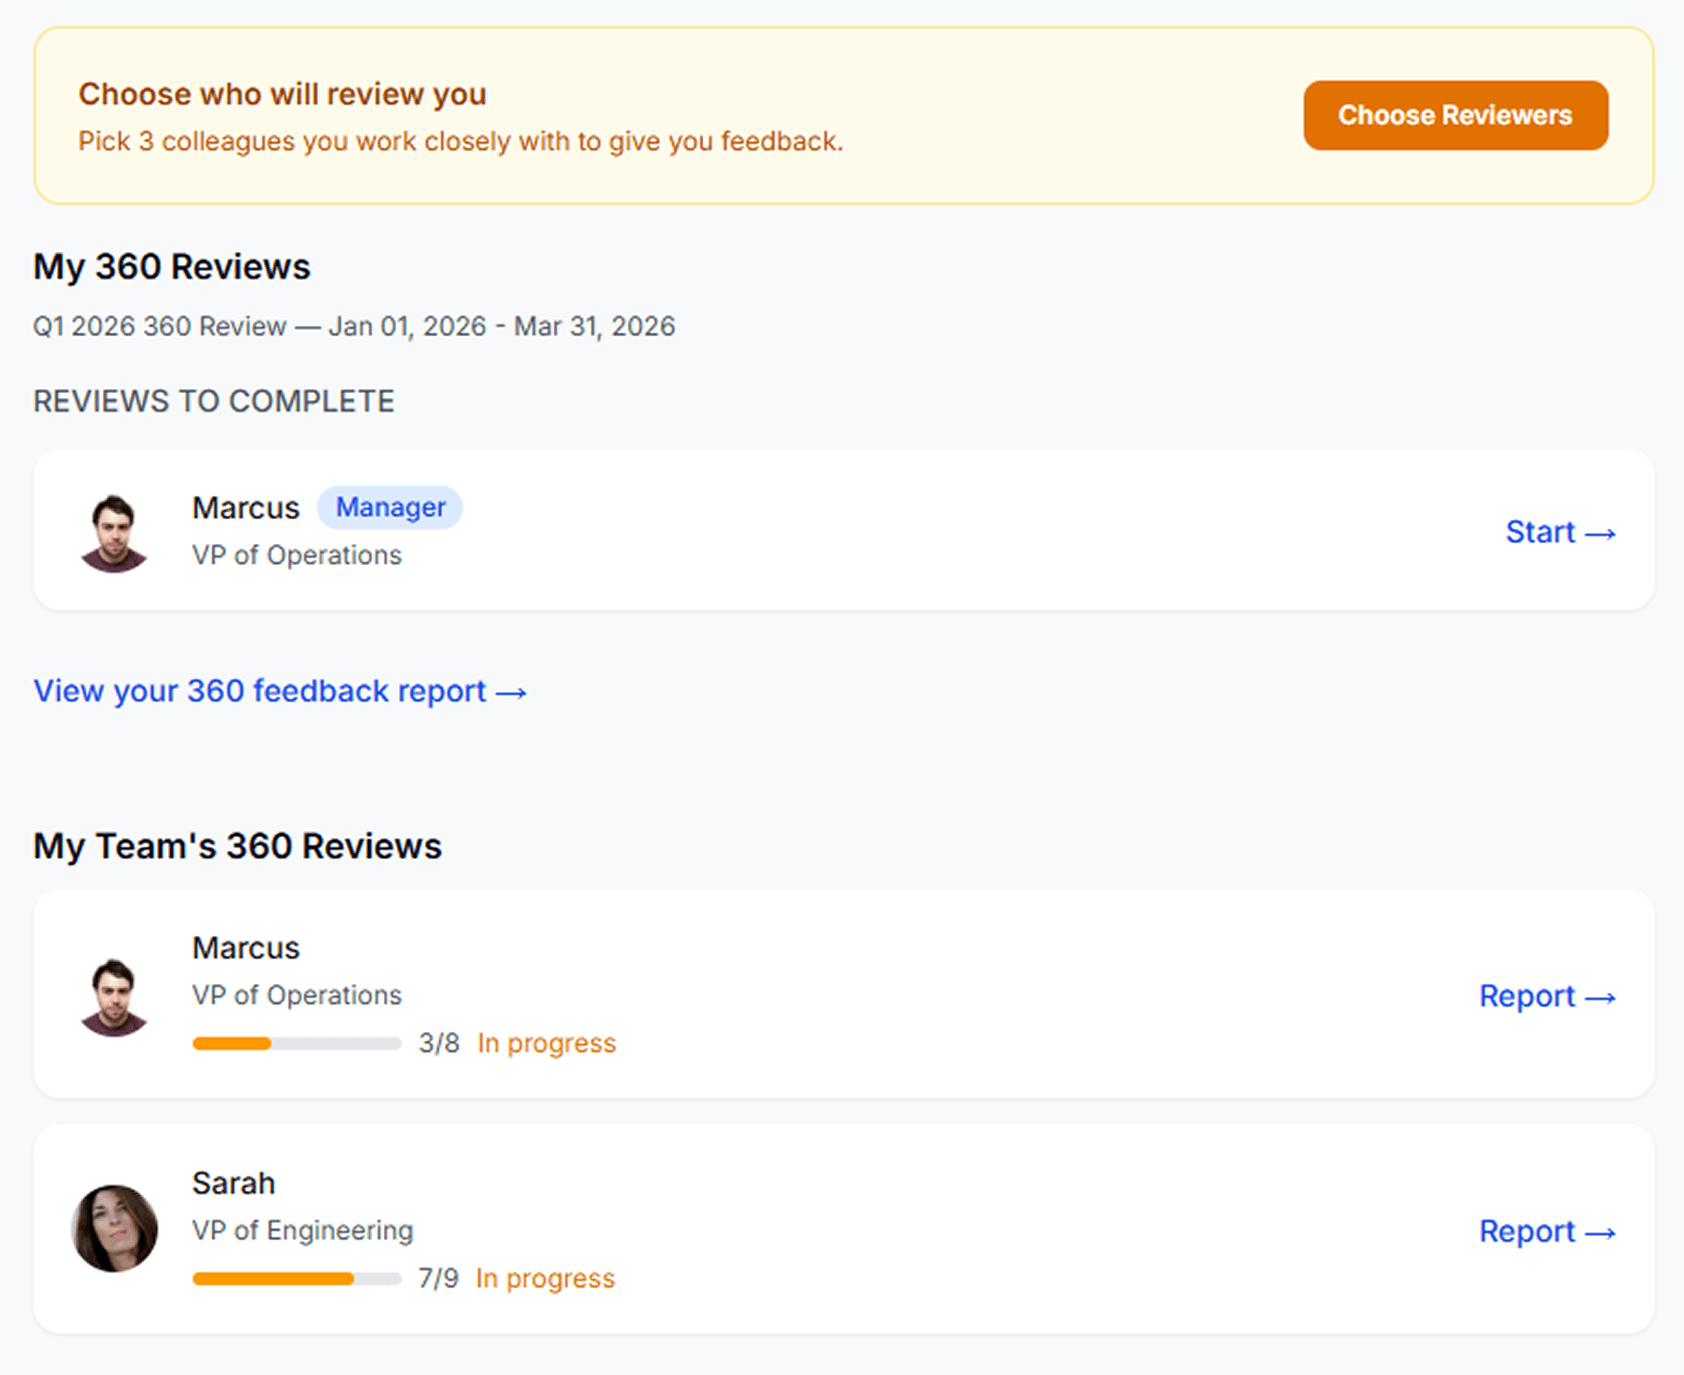This screenshot has width=1684, height=1375.
Task: Open Marcus's Report link in team reviews
Action: (x=1546, y=996)
